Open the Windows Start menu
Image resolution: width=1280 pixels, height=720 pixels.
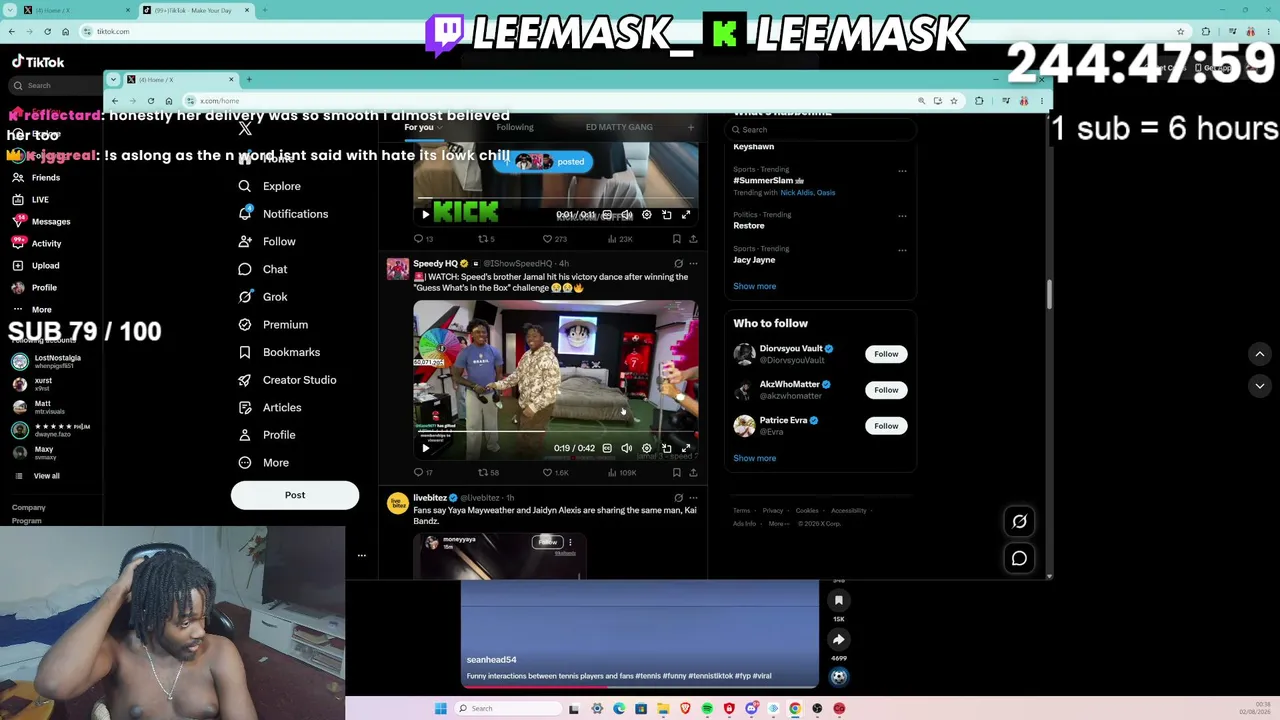coord(441,709)
